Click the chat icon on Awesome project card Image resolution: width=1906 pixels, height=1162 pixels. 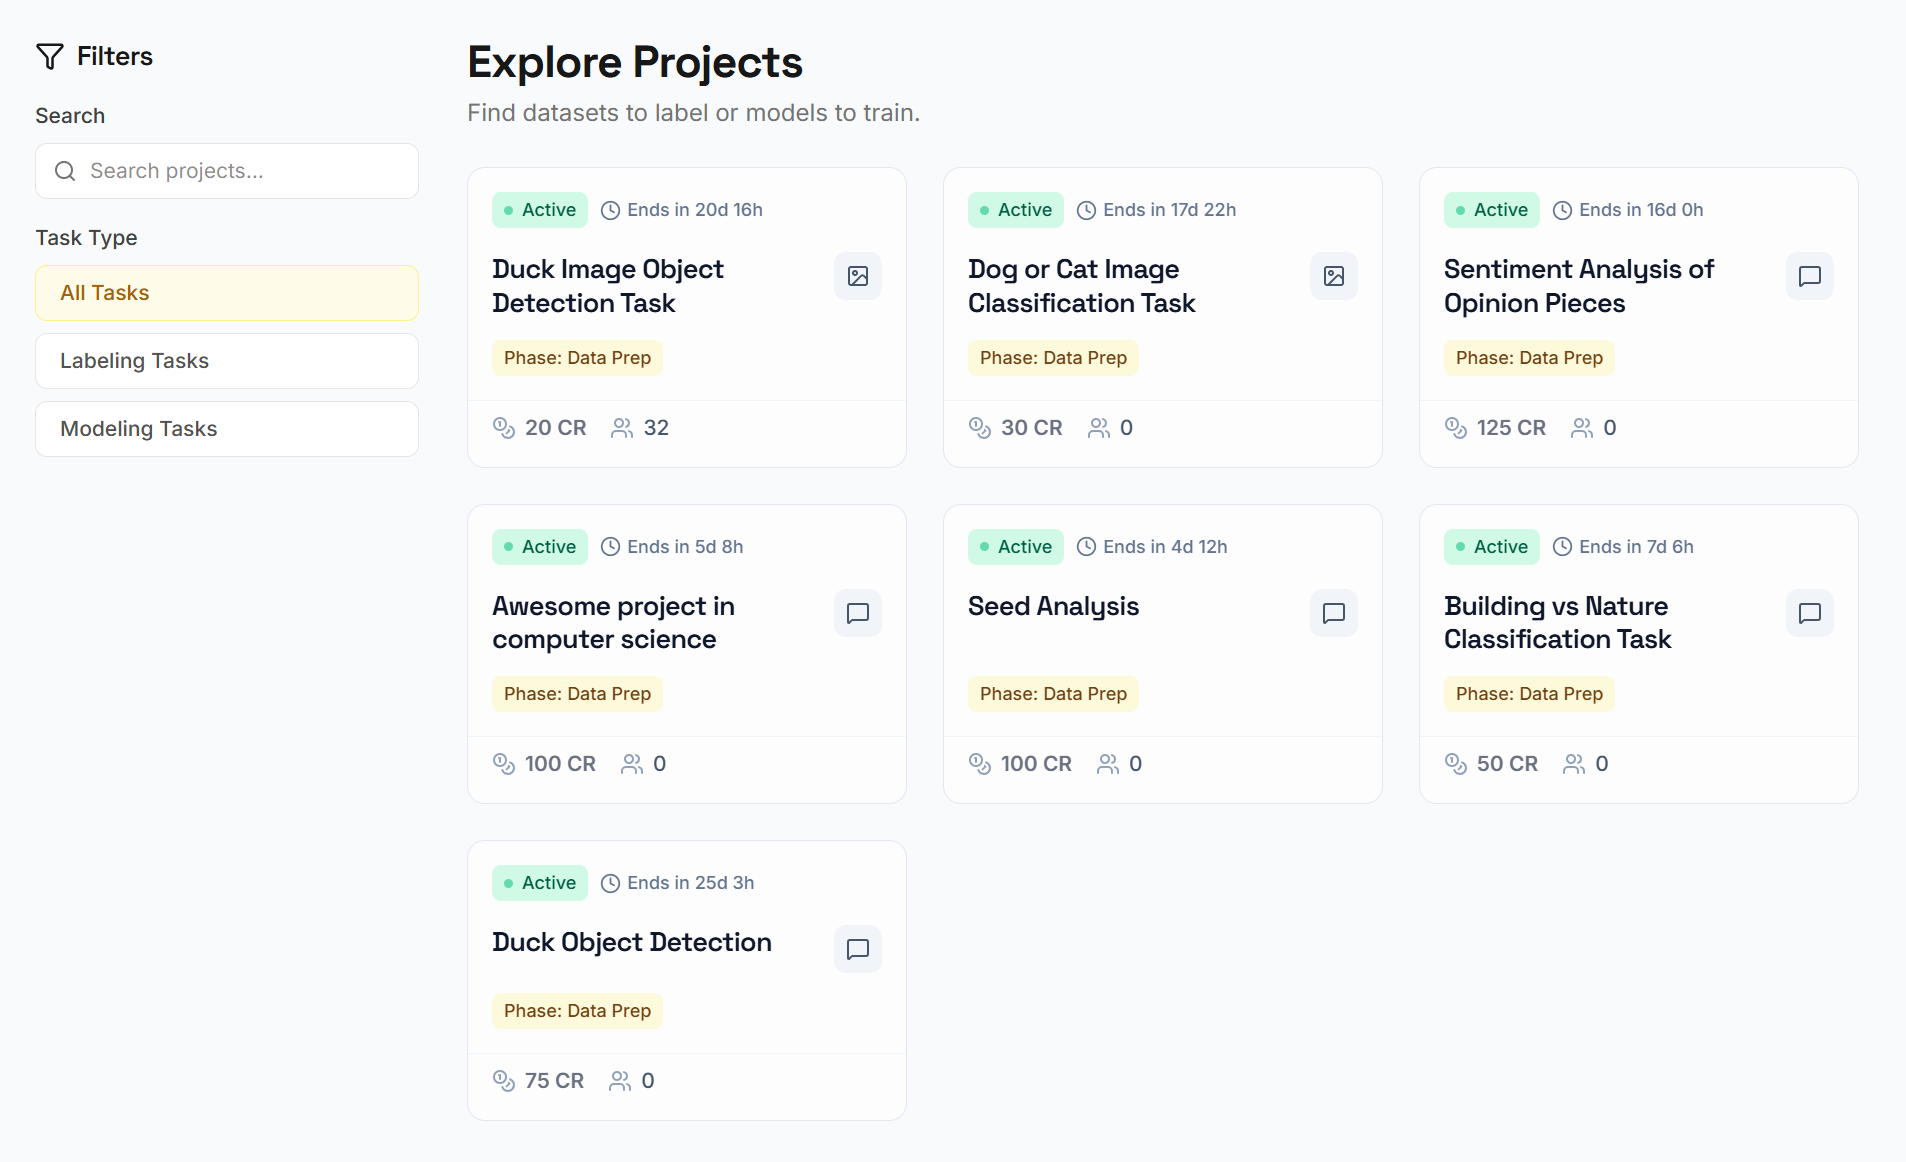point(858,613)
